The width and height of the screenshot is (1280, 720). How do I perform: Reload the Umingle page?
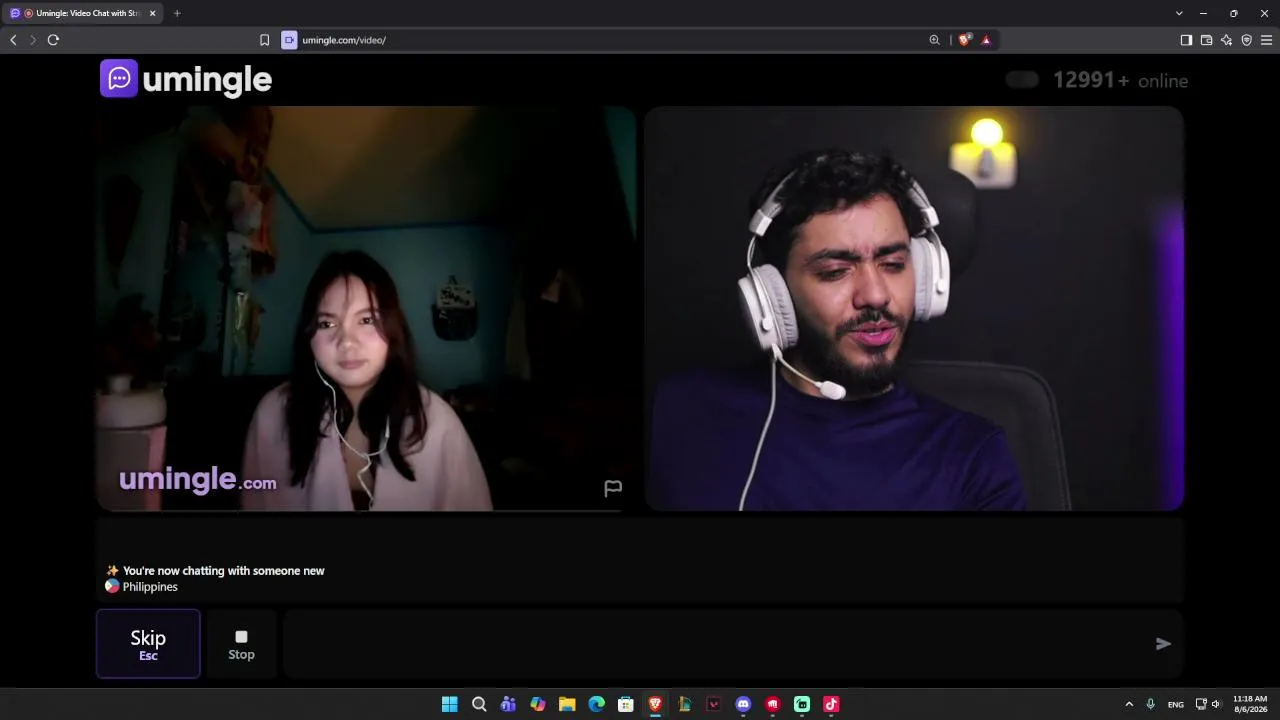(x=53, y=40)
